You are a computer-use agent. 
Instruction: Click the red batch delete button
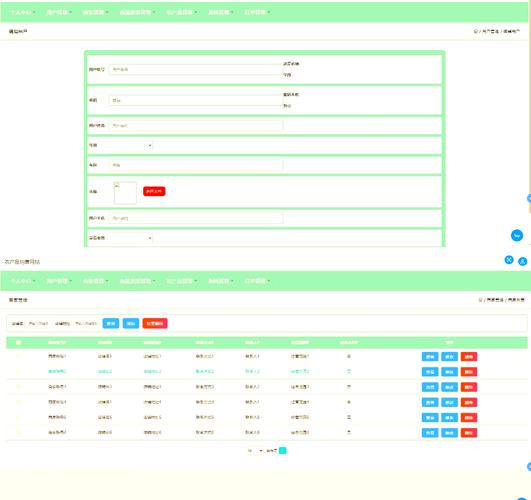(155, 324)
